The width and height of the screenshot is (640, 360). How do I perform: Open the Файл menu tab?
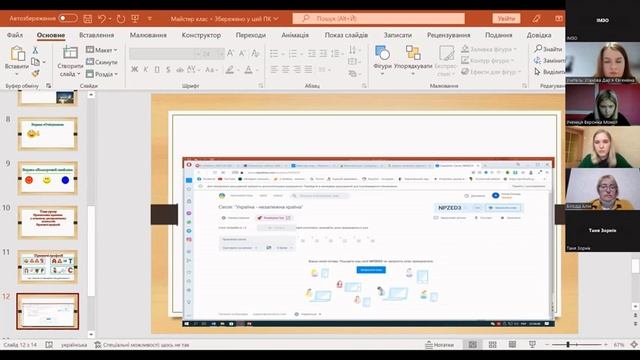click(x=15, y=35)
